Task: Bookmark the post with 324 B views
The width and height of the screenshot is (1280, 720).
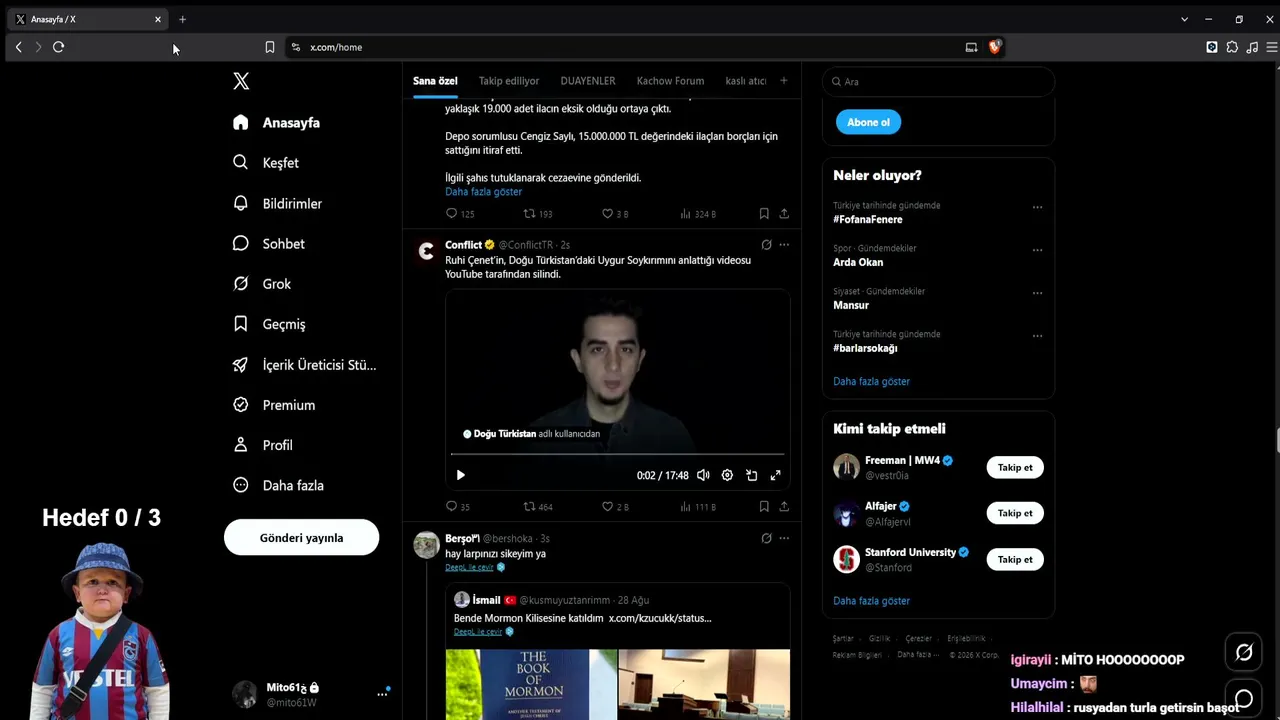Action: (764, 213)
